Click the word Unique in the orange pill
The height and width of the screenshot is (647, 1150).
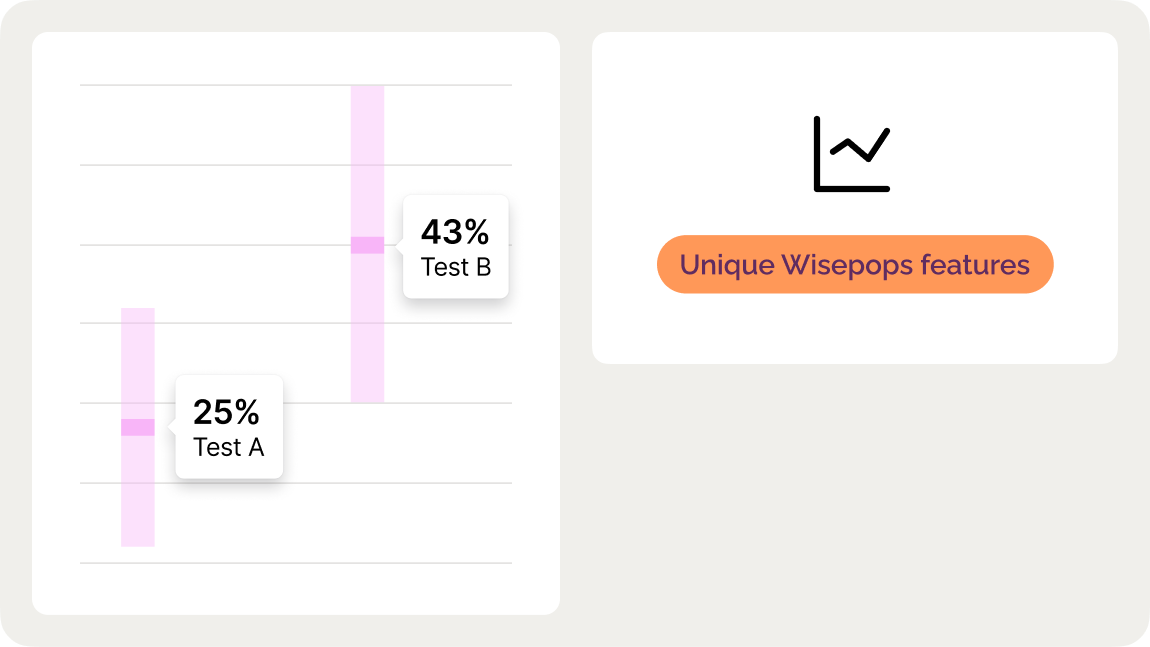(726, 265)
